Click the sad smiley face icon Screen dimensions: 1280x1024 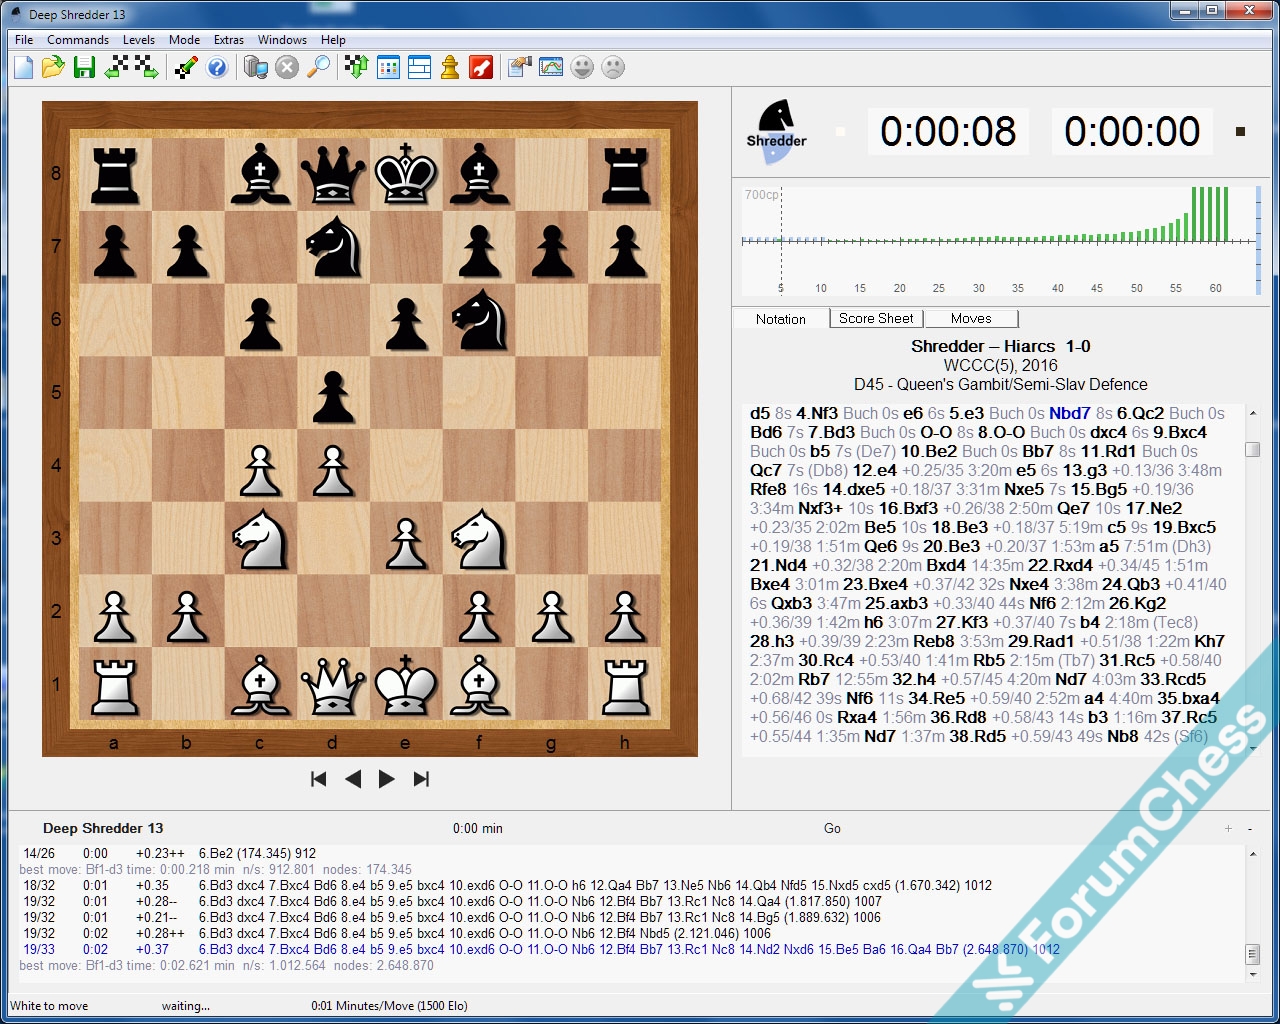pos(613,67)
